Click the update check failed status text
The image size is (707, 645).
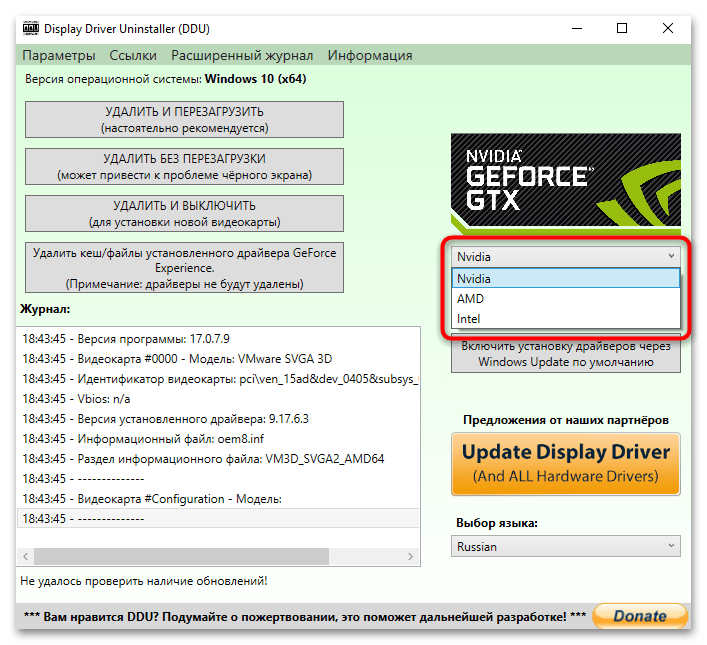click(x=144, y=581)
